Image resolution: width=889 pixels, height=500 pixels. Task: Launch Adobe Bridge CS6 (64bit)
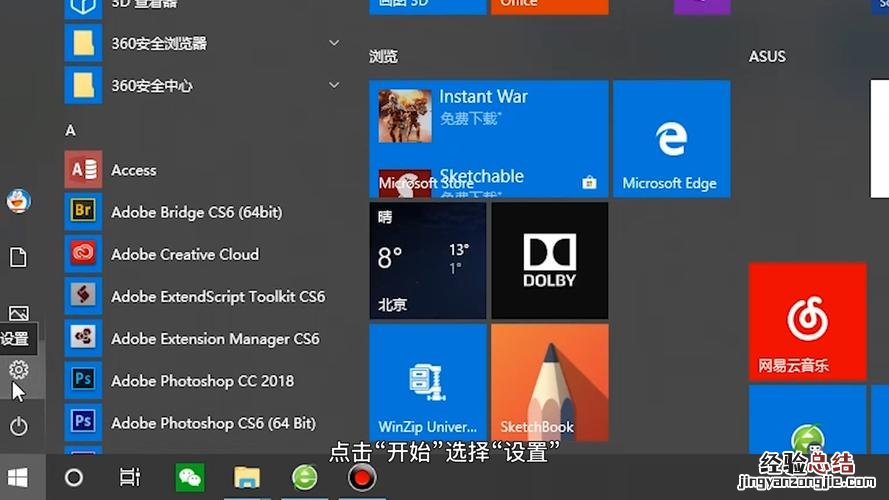point(195,212)
